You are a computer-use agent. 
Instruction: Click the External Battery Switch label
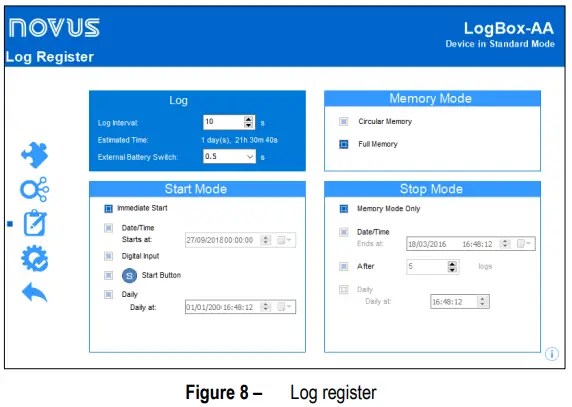coord(138,157)
